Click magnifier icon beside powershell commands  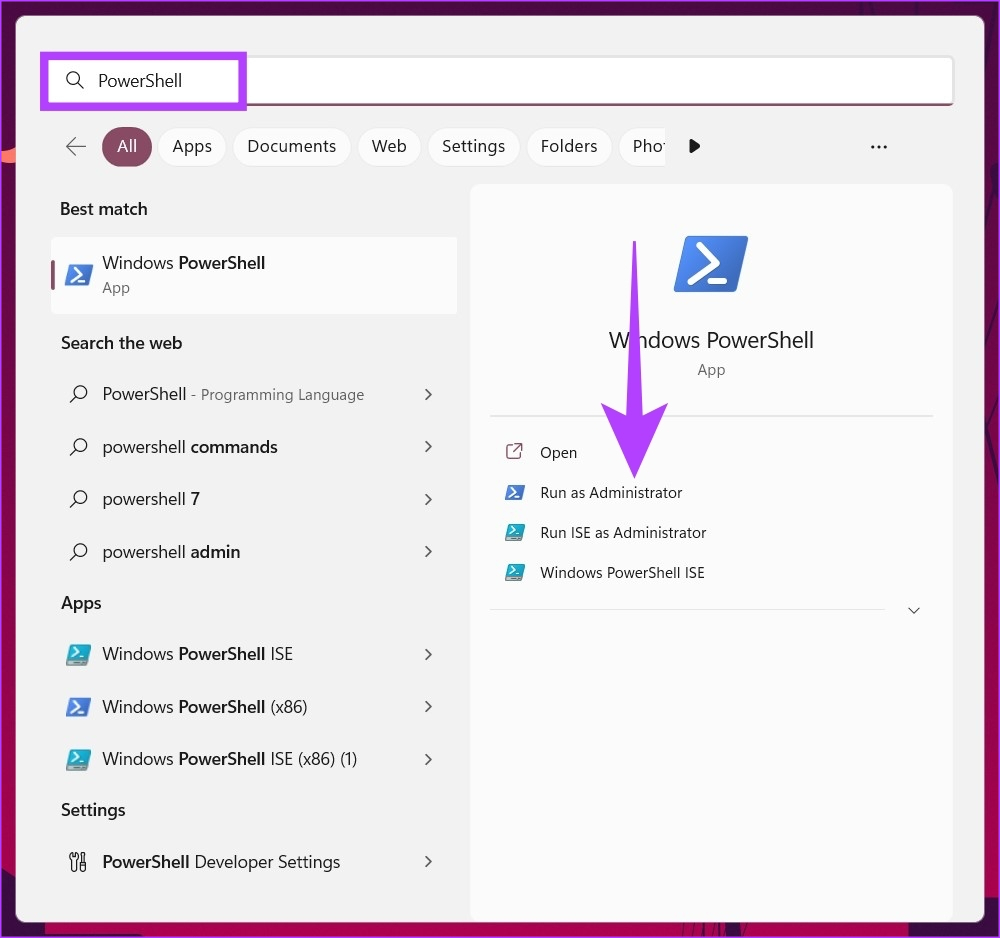click(x=78, y=446)
